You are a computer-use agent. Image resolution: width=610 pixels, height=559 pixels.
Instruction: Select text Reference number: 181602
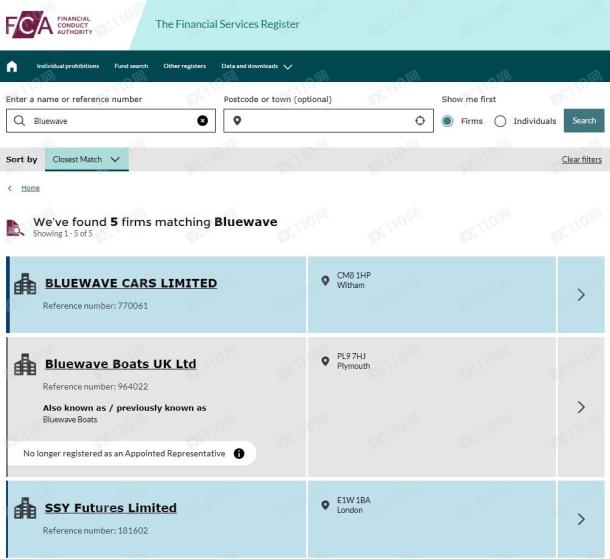95,531
